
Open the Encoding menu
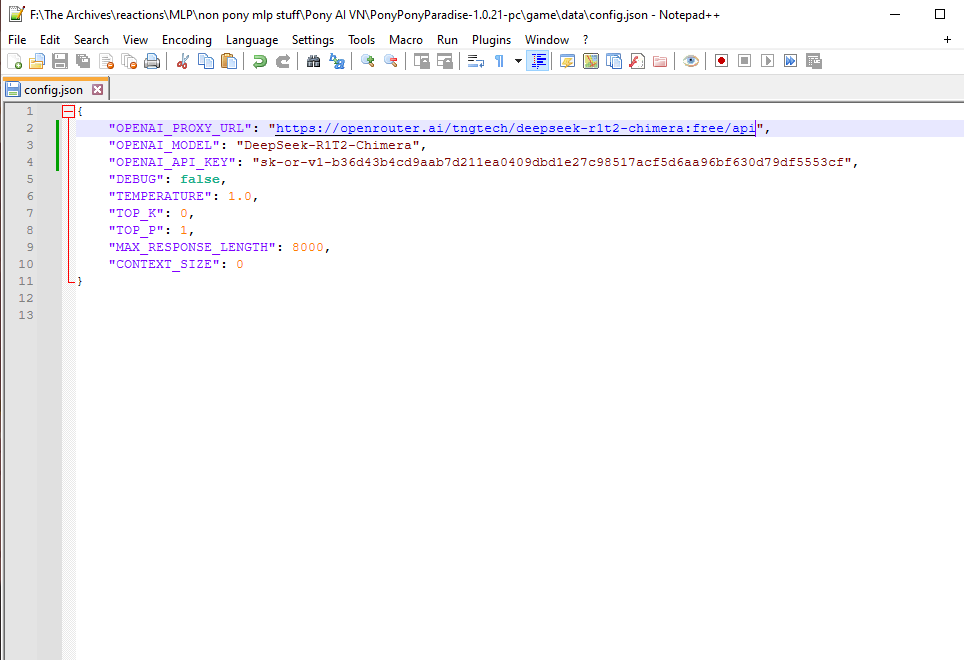(187, 39)
